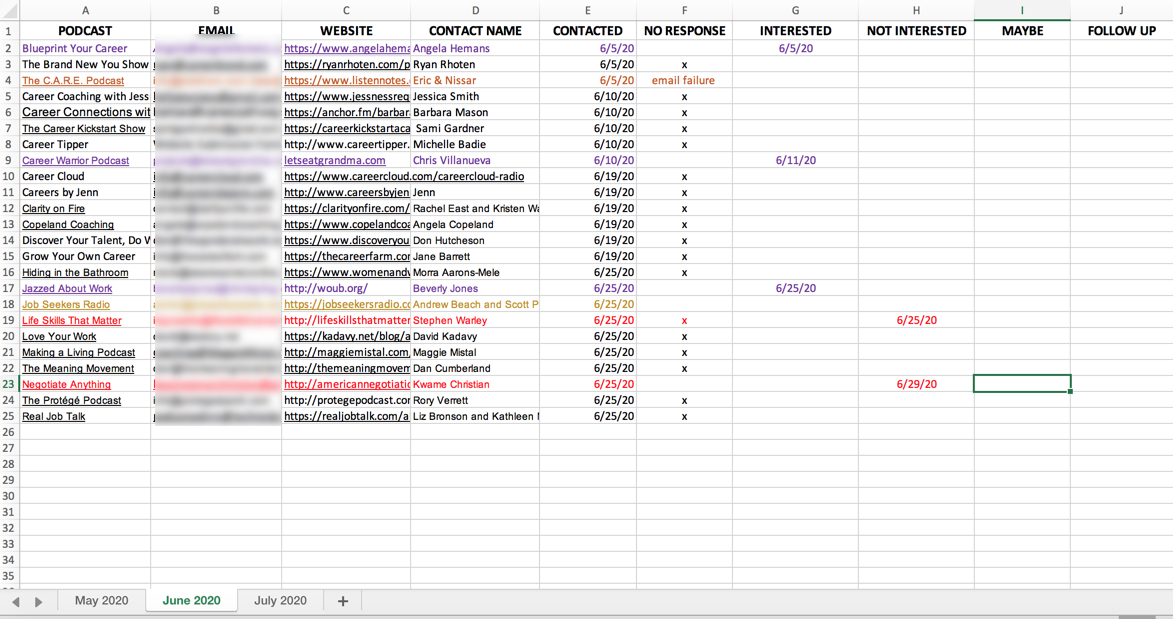
Task: Select the contacted date for Career Warrior Podcast
Action: pos(588,160)
